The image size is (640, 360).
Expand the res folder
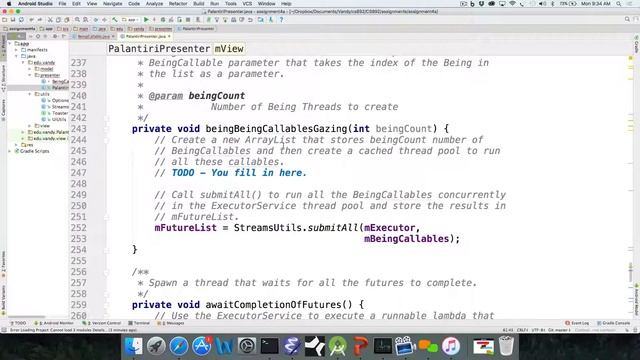pyautogui.click(x=17, y=144)
